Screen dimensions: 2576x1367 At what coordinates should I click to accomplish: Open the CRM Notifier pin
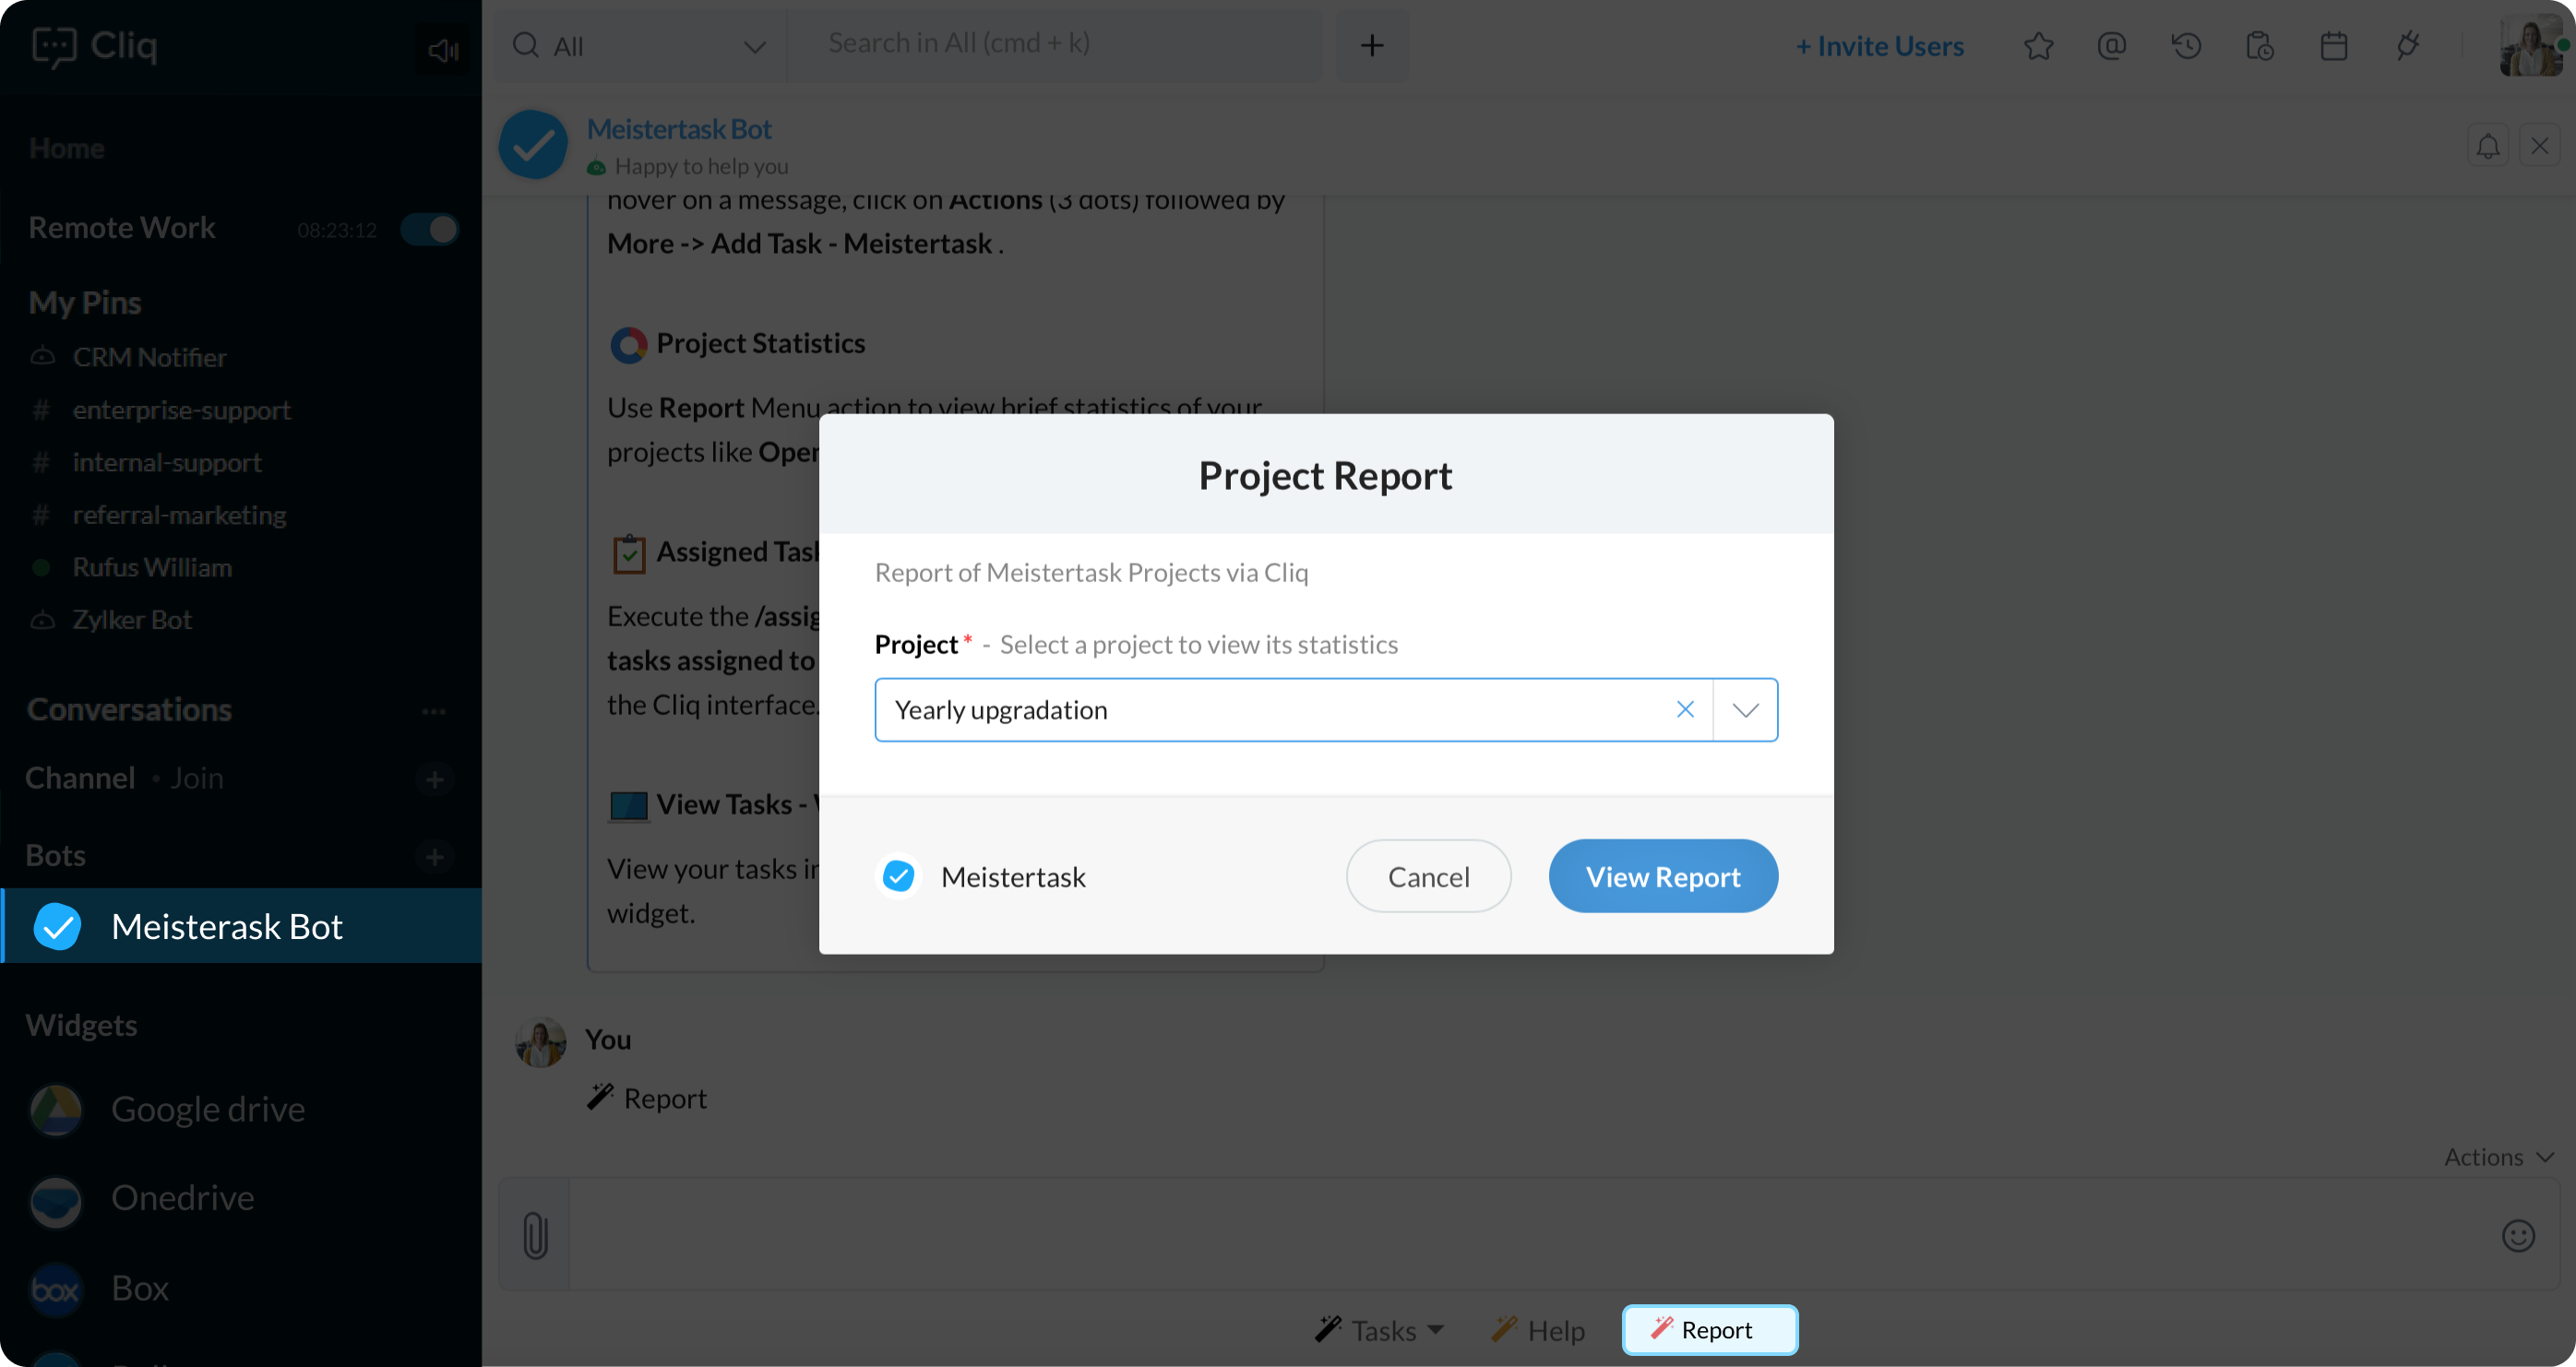(x=149, y=357)
